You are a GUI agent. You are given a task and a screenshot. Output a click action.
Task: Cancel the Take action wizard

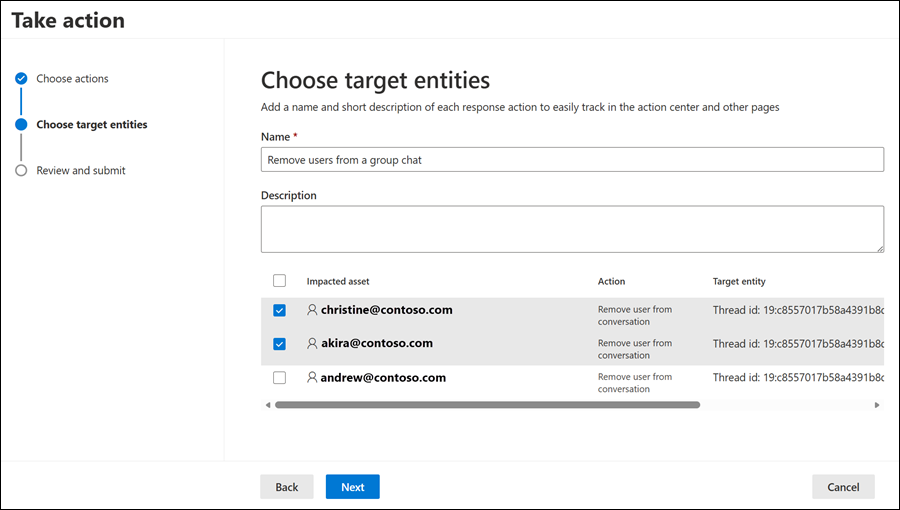point(843,487)
